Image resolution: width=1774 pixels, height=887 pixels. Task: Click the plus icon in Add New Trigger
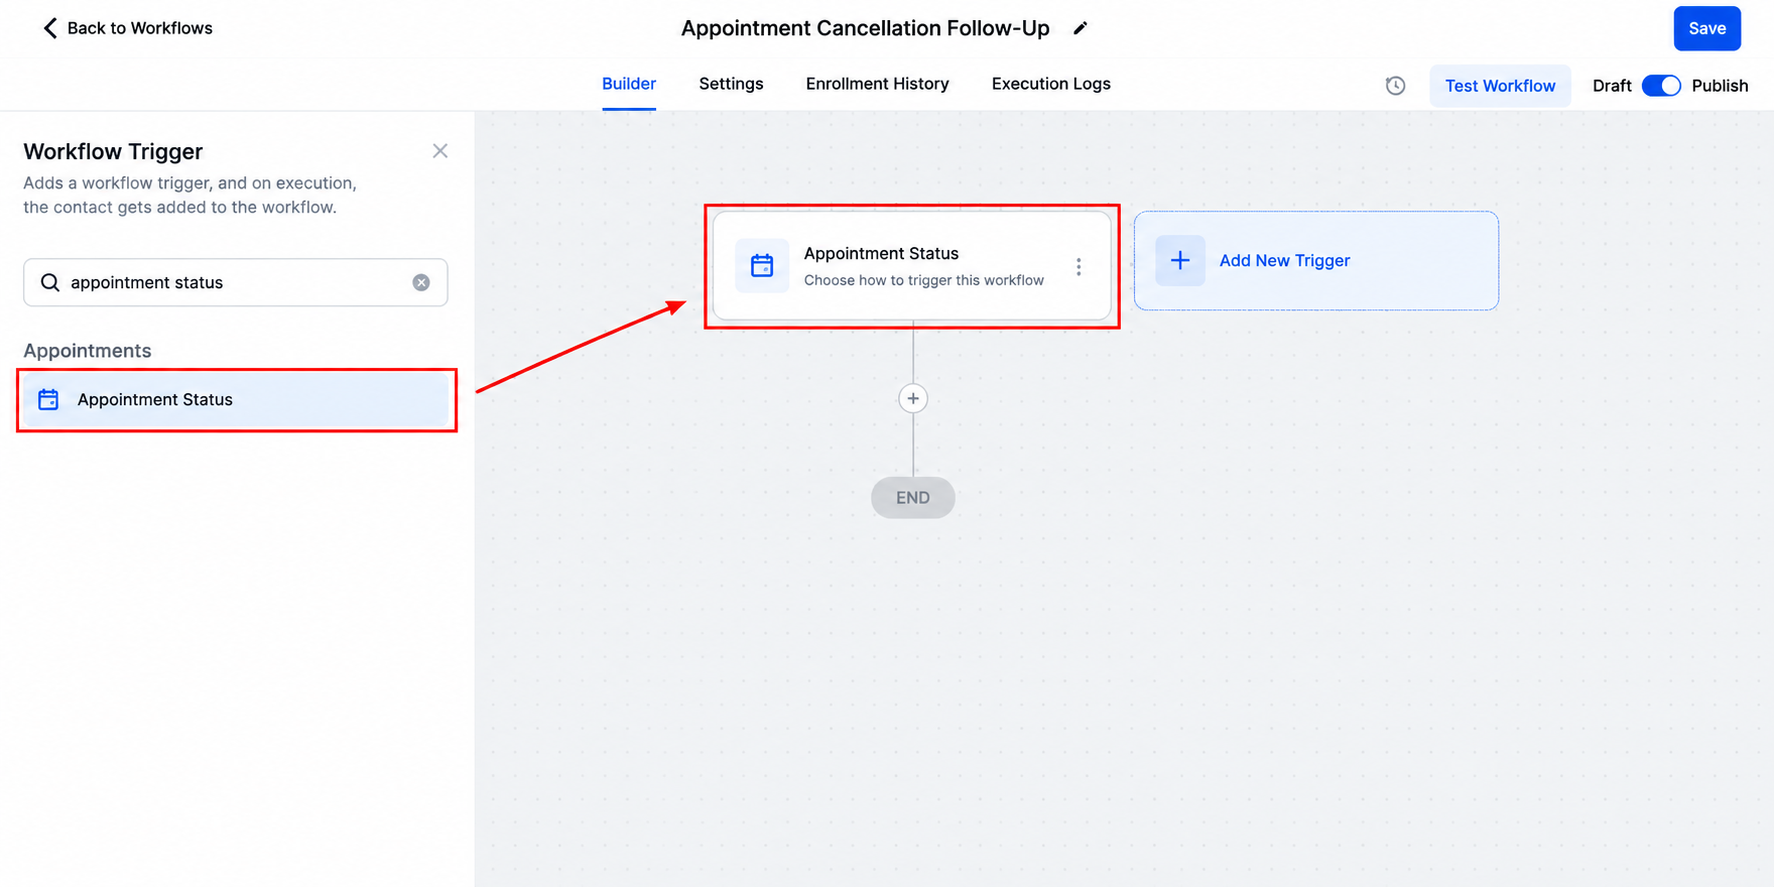coord(1180,261)
